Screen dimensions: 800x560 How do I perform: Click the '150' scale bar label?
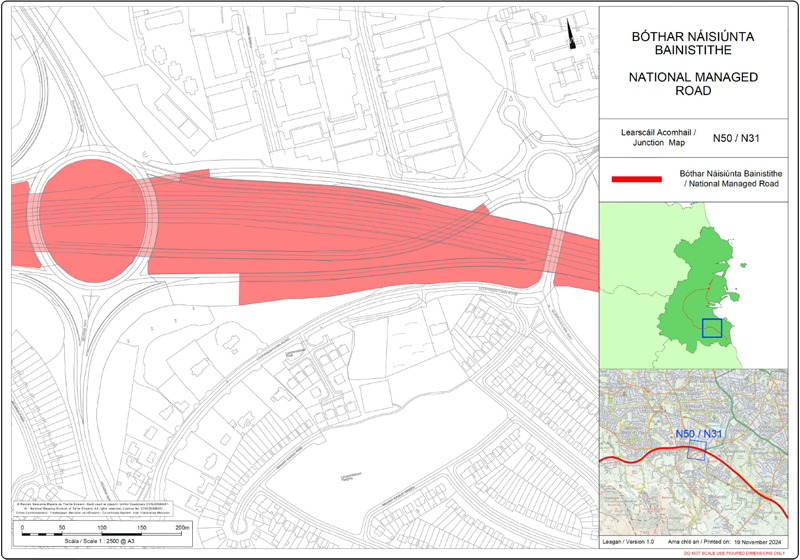[141, 527]
